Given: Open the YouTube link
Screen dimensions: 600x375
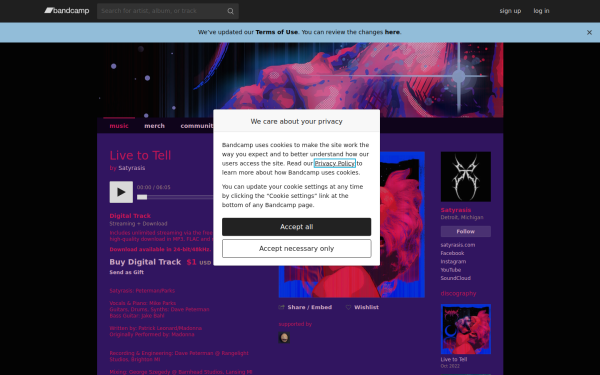Looking at the screenshot, I should (x=451, y=270).
